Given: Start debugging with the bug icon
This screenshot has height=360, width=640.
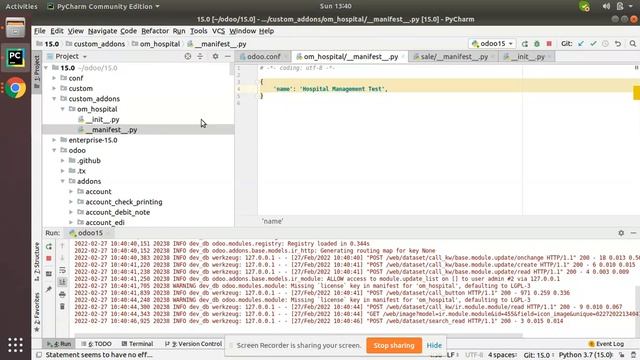Looking at the screenshot, I should 537,44.
